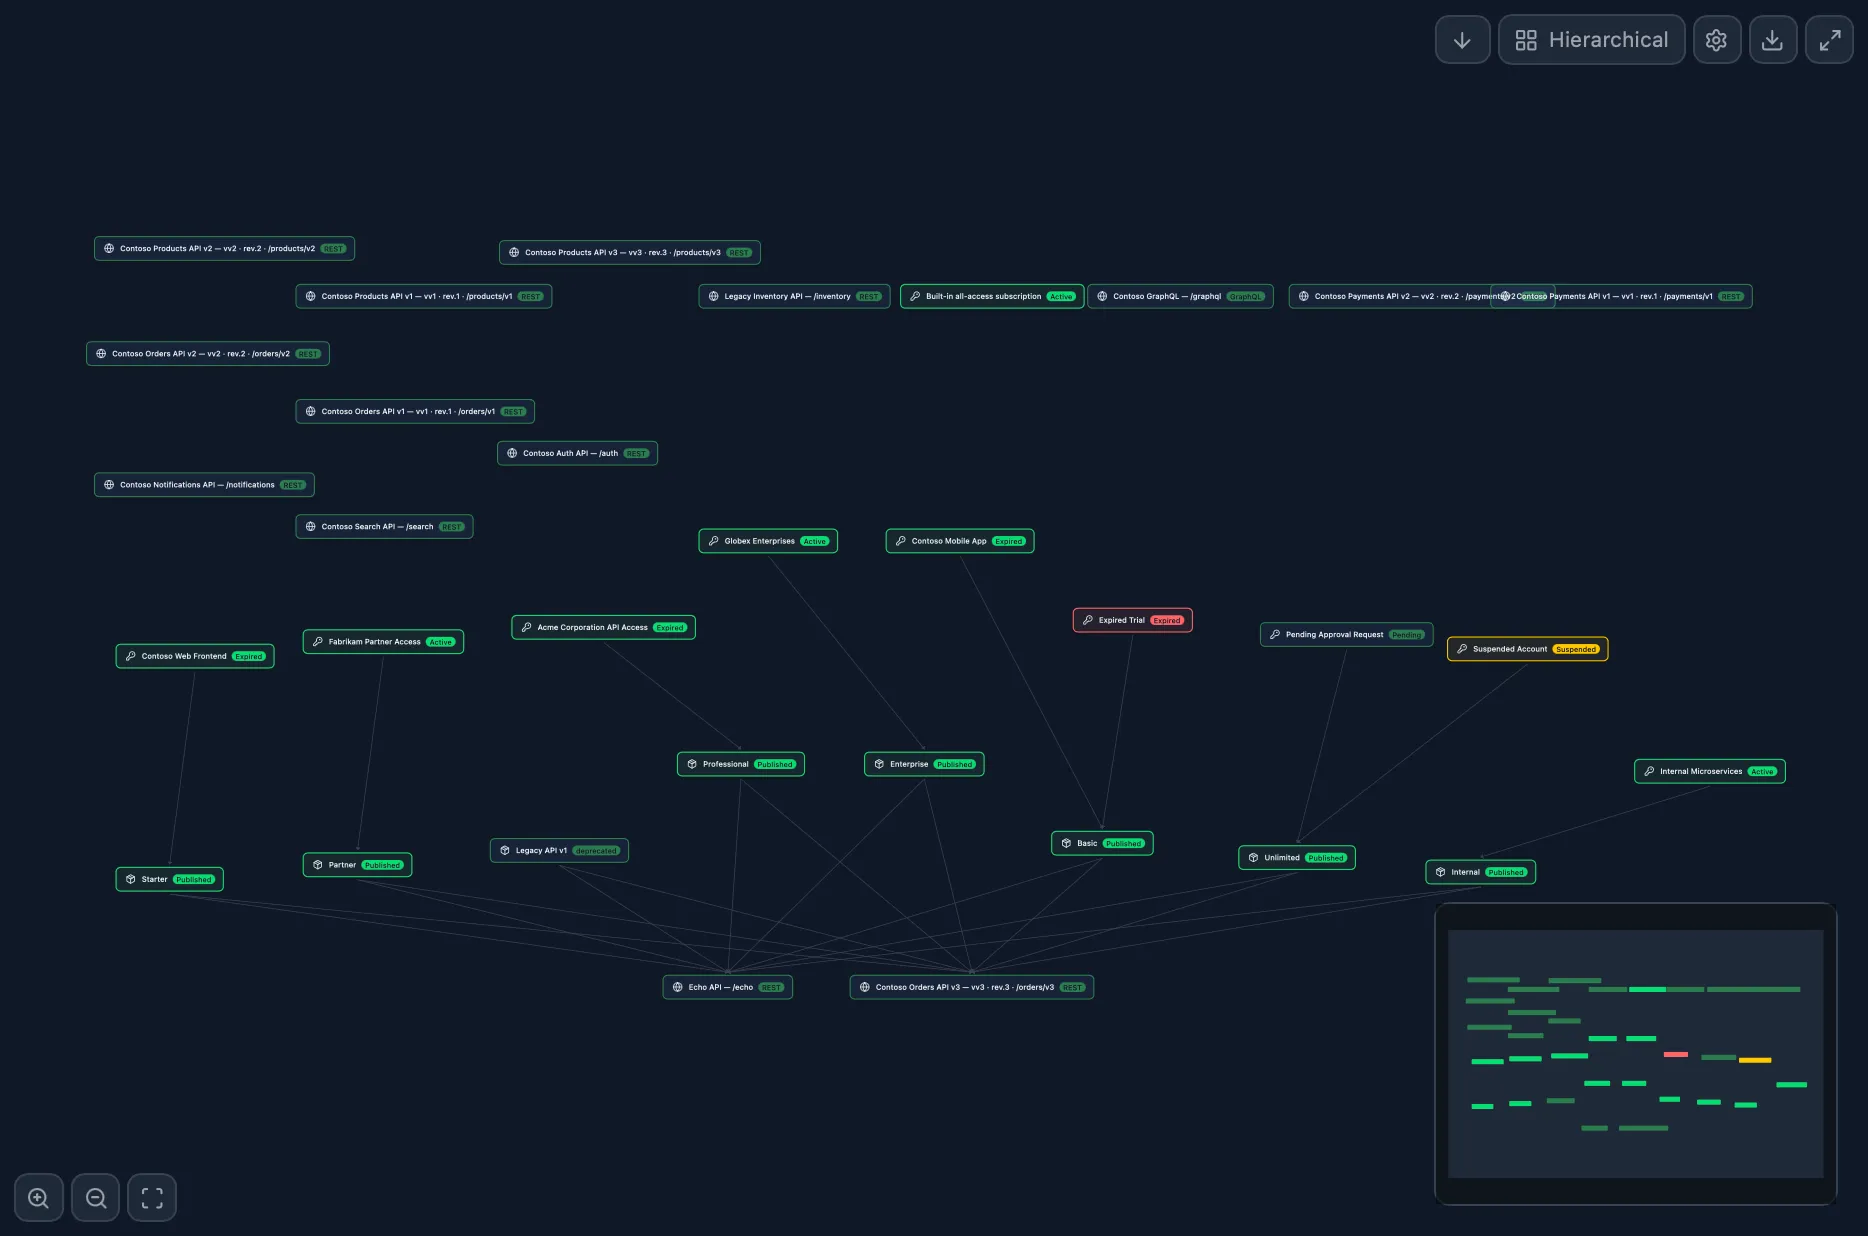Open the Hierarchical layout selector
The width and height of the screenshot is (1868, 1236).
(x=1591, y=40)
